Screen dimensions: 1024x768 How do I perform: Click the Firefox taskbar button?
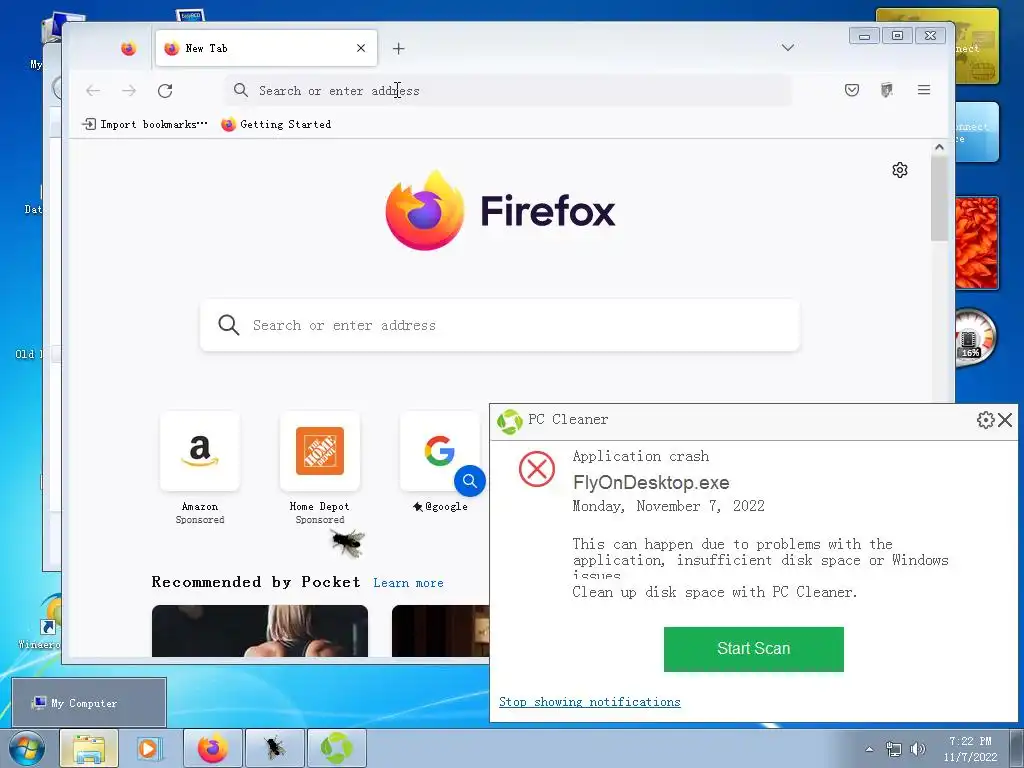click(x=213, y=748)
